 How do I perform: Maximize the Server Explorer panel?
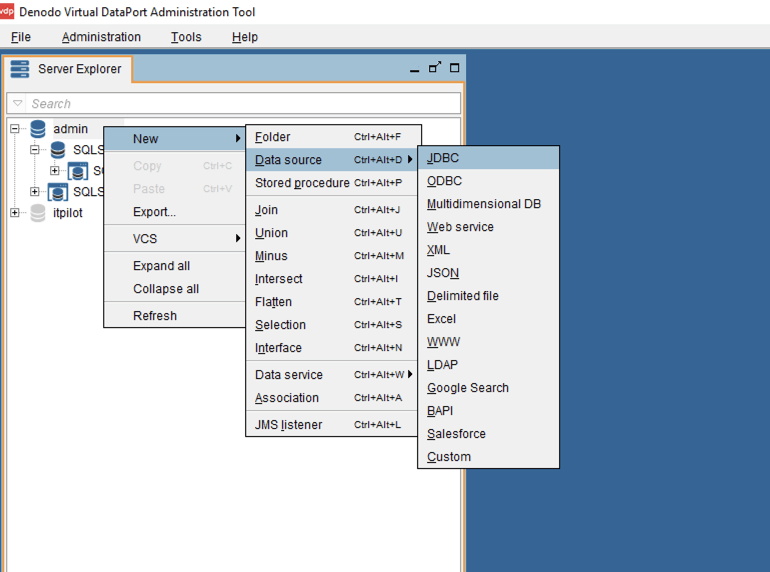[x=455, y=68]
